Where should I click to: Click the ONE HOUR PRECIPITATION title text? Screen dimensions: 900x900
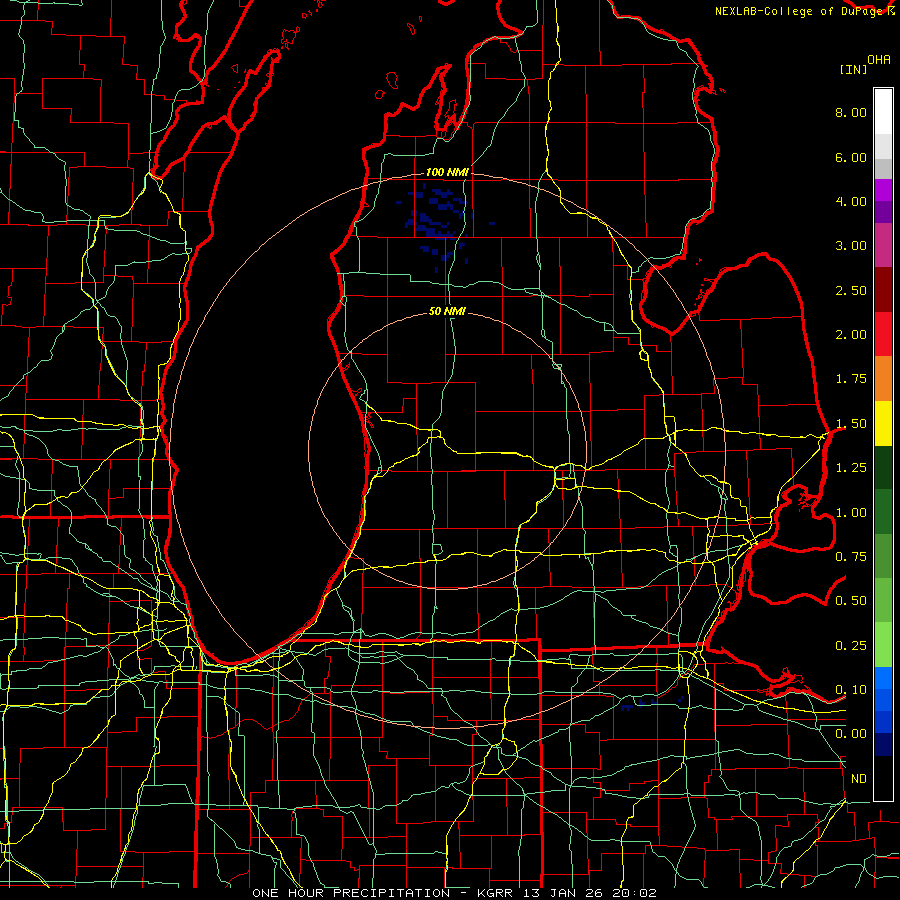coord(351,893)
